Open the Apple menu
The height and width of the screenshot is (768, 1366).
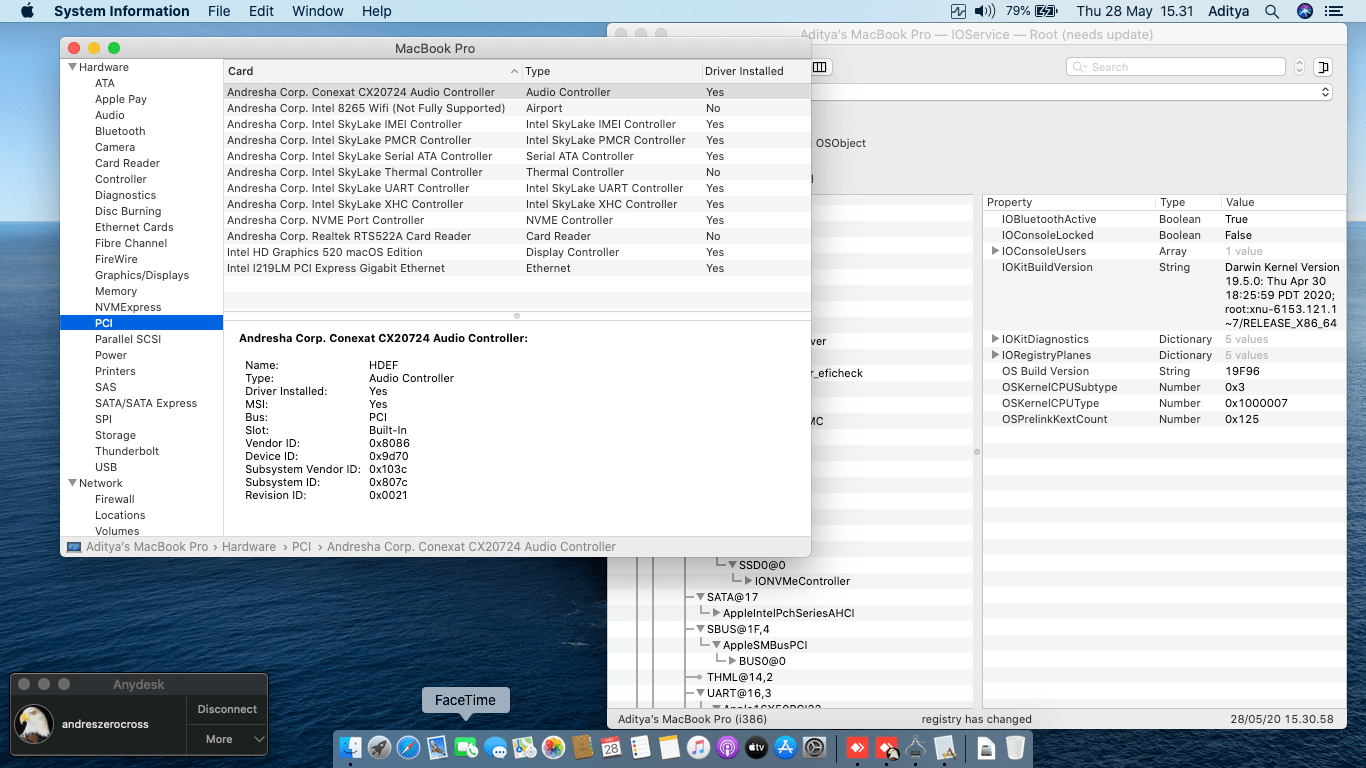pos(27,11)
